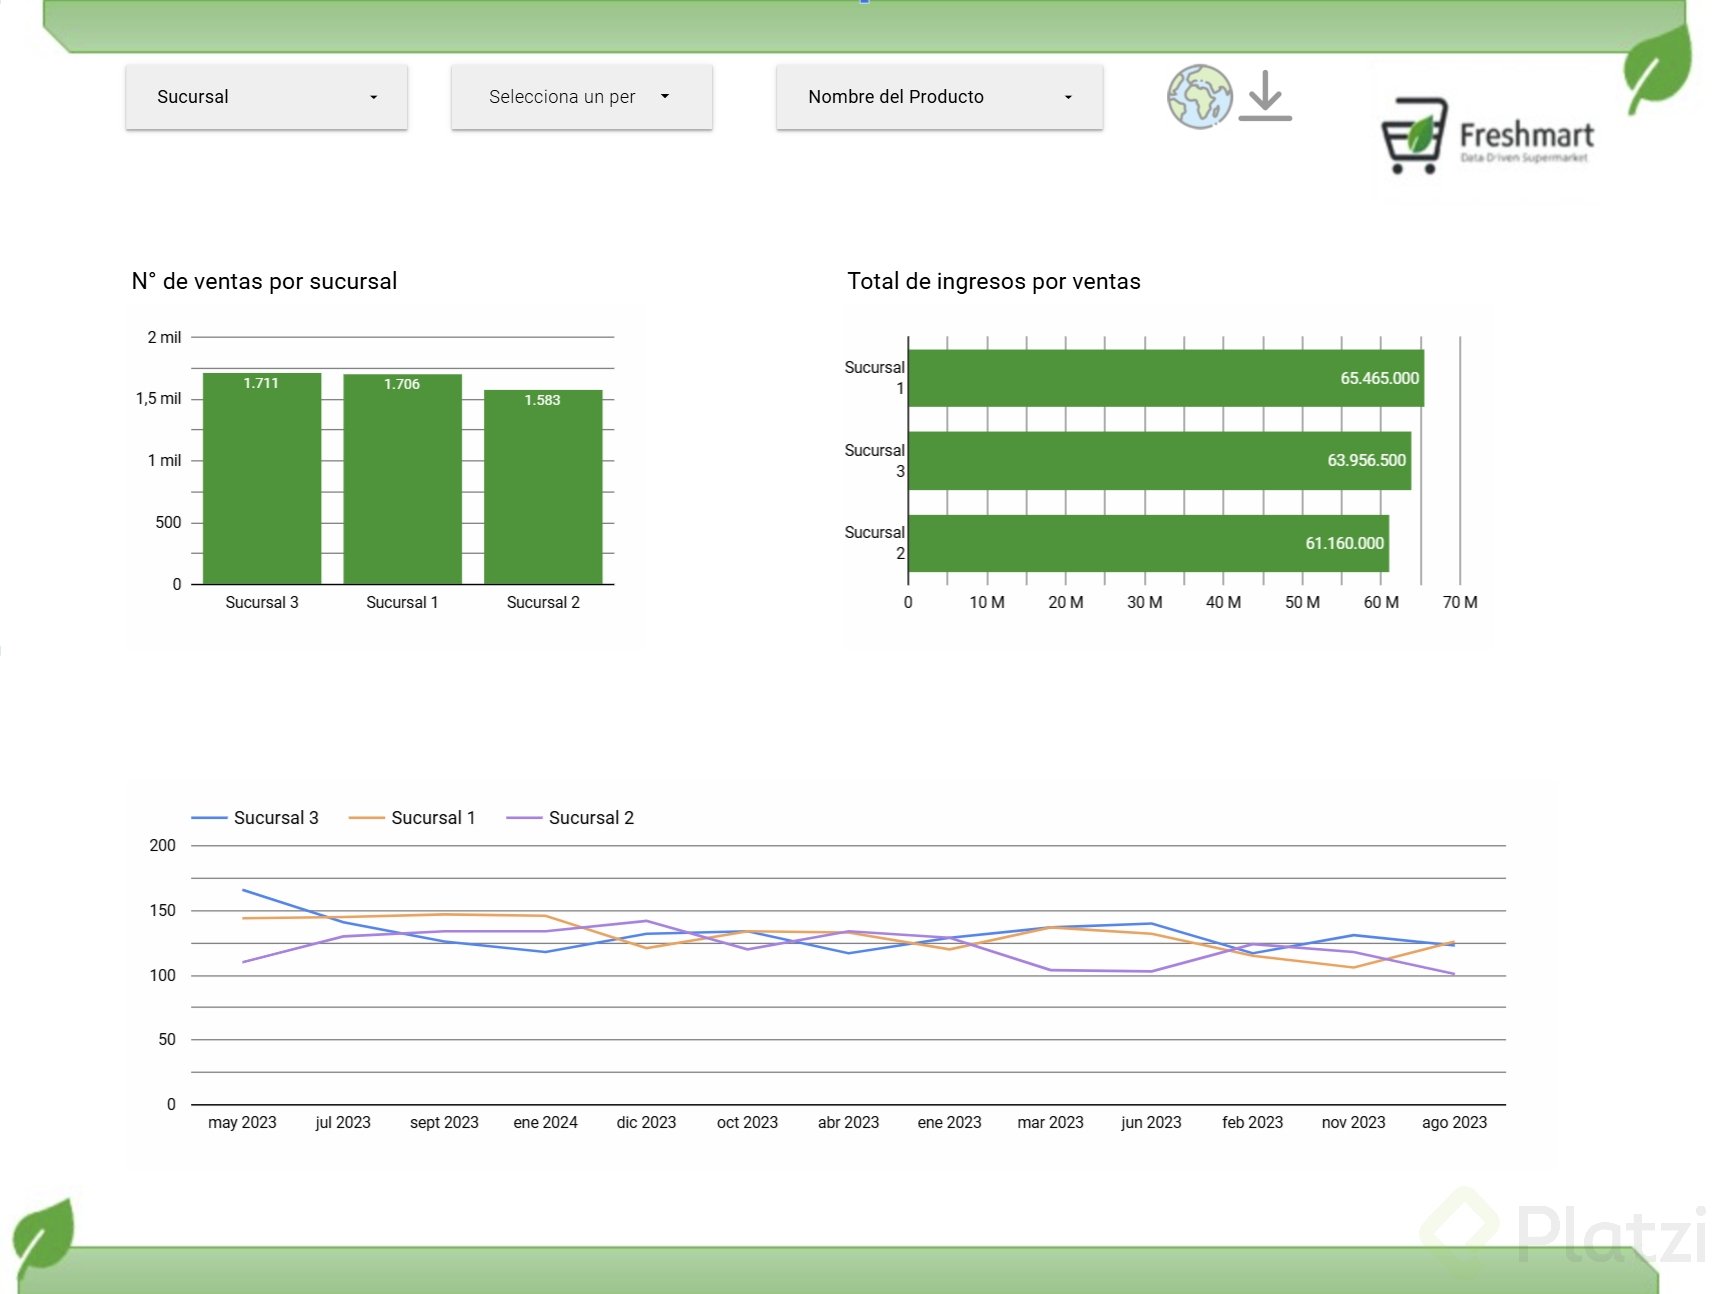
Task: Open the 'Selecciona un per' period dropdown
Action: pos(581,97)
